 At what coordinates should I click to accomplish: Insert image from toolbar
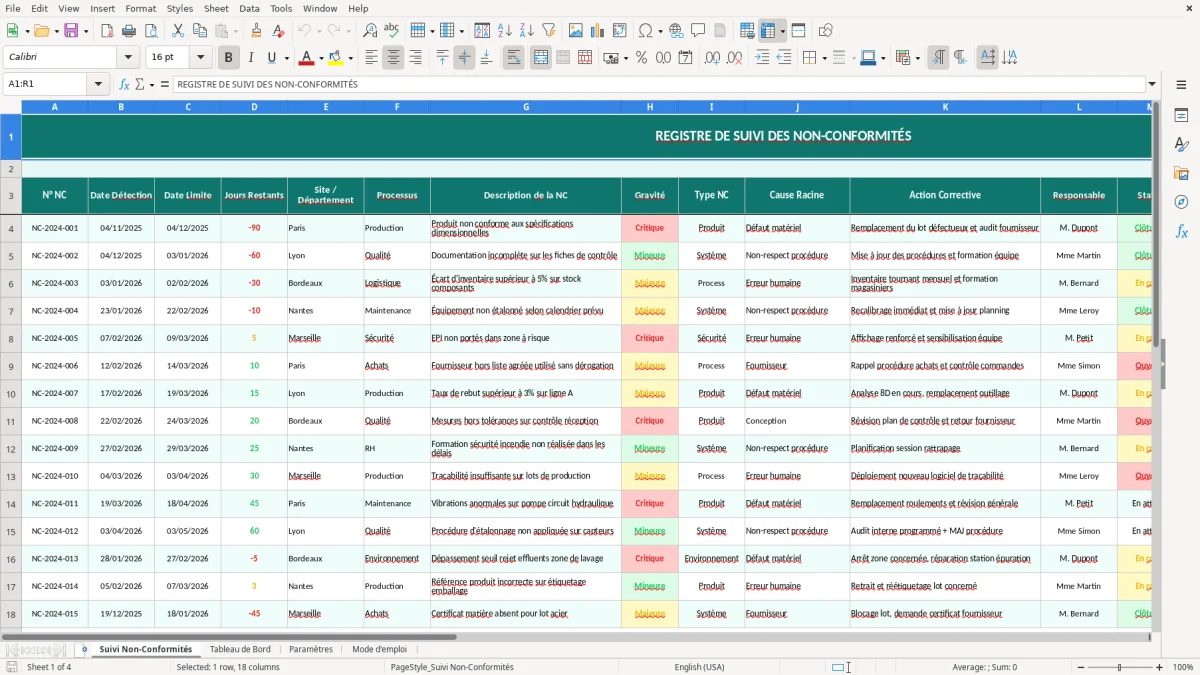tap(576, 31)
